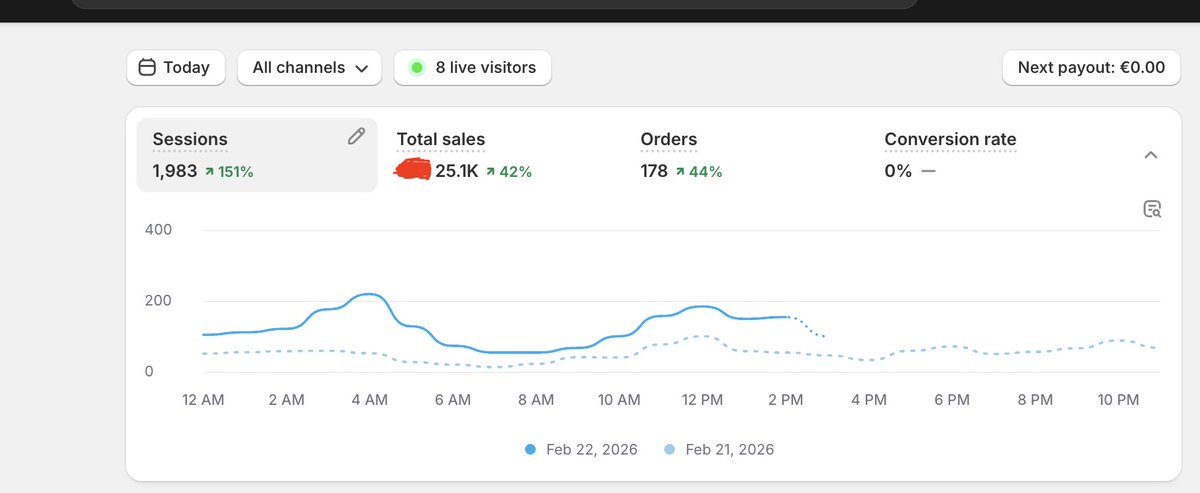Expand the All channels dropdown
Image resolution: width=1200 pixels, height=493 pixels.
point(309,68)
